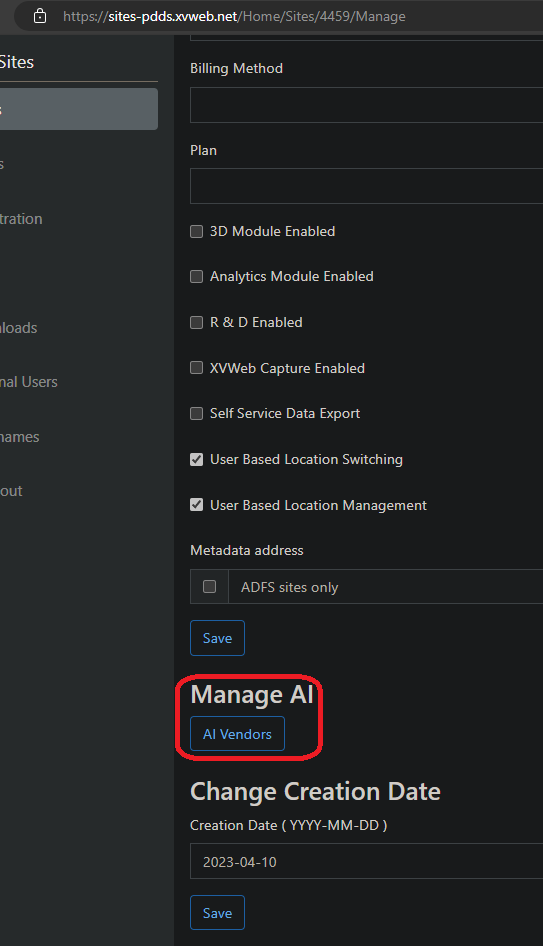Save the site settings above Manage AI
The image size is (543, 946).
(x=217, y=638)
